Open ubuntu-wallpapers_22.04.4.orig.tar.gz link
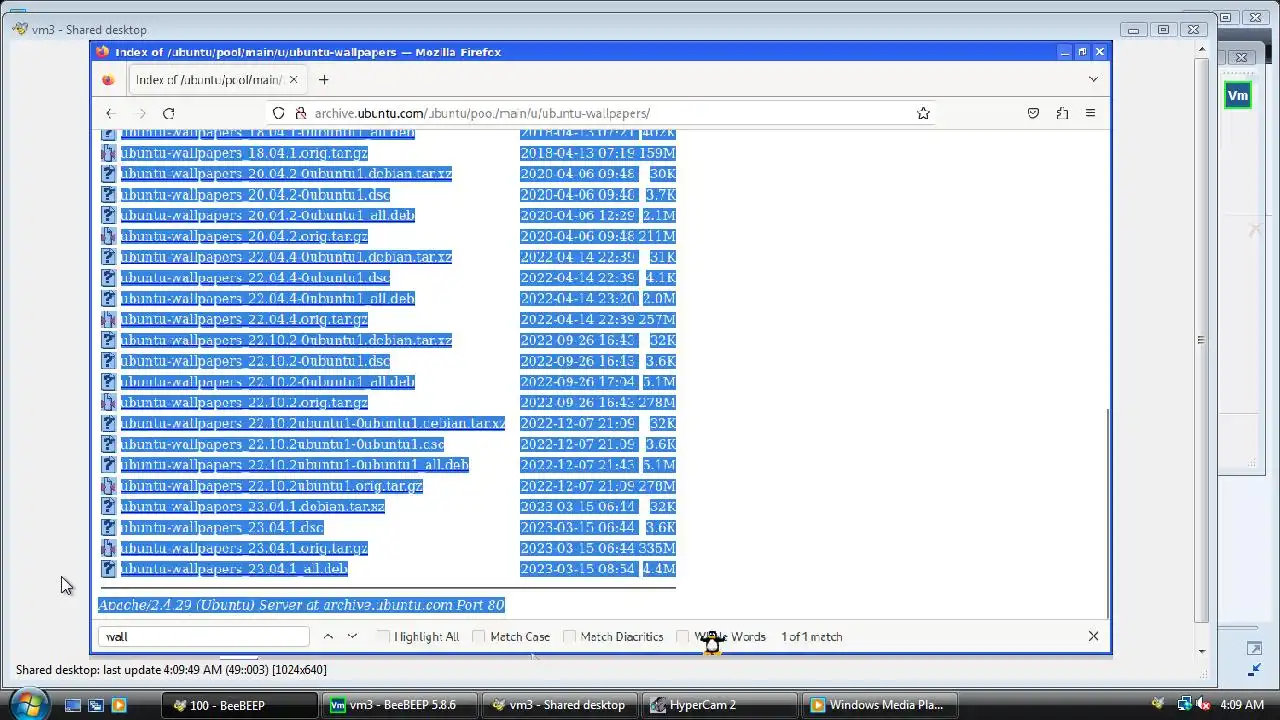Screen dimensions: 1280x720 pyautogui.click(x=244, y=319)
